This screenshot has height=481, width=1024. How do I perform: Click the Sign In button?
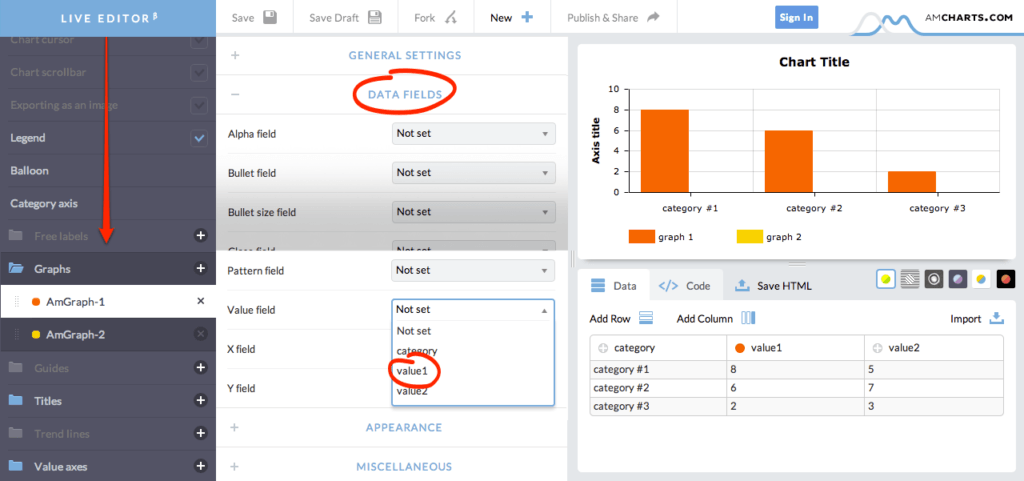[796, 18]
